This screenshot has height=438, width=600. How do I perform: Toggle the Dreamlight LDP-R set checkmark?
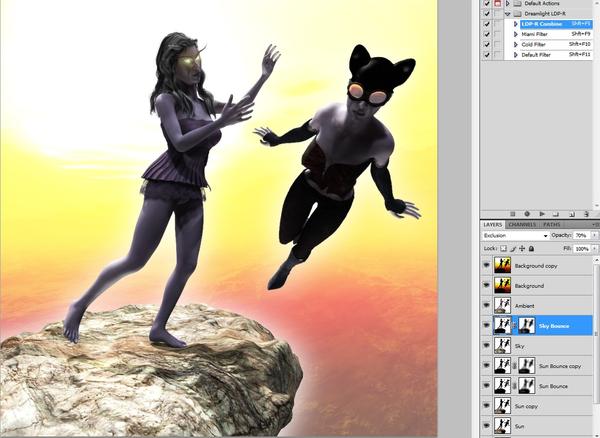click(487, 14)
